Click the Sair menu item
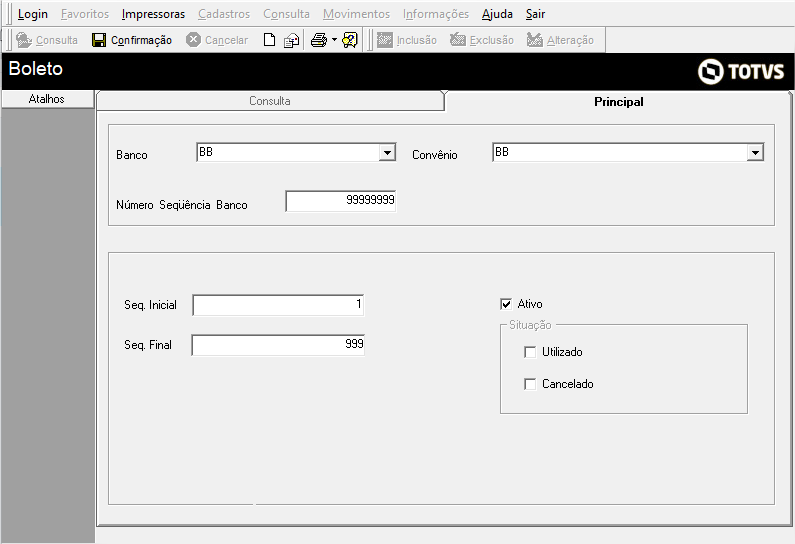Screen dimensions: 795x544 pyautogui.click(x=535, y=14)
